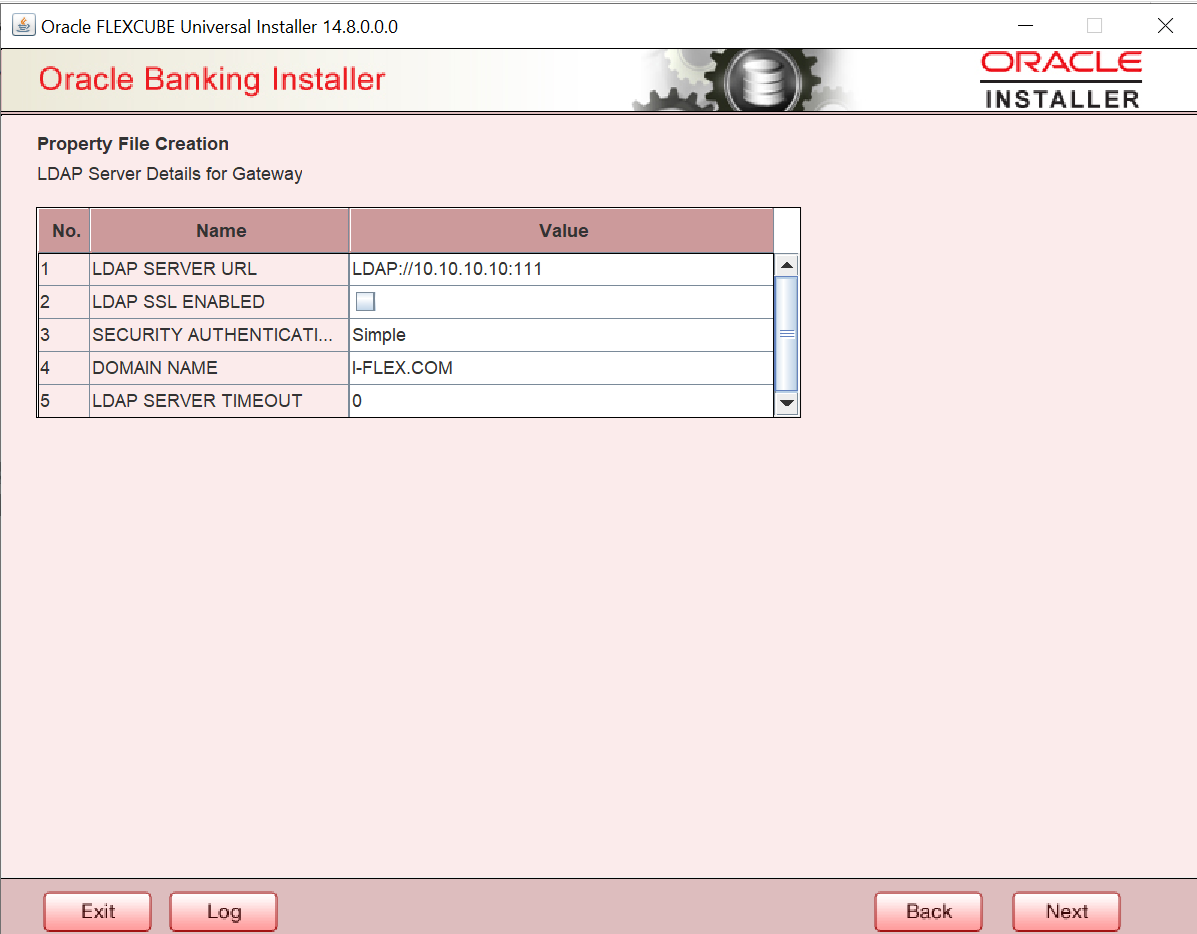Viewport: 1197px width, 934px height.
Task: Select the DOMAIN NAME name cell
Action: (x=219, y=367)
